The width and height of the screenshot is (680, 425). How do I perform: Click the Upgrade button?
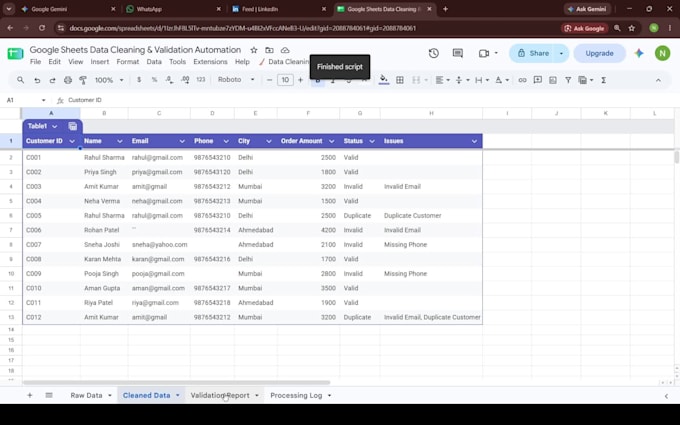pyautogui.click(x=599, y=53)
